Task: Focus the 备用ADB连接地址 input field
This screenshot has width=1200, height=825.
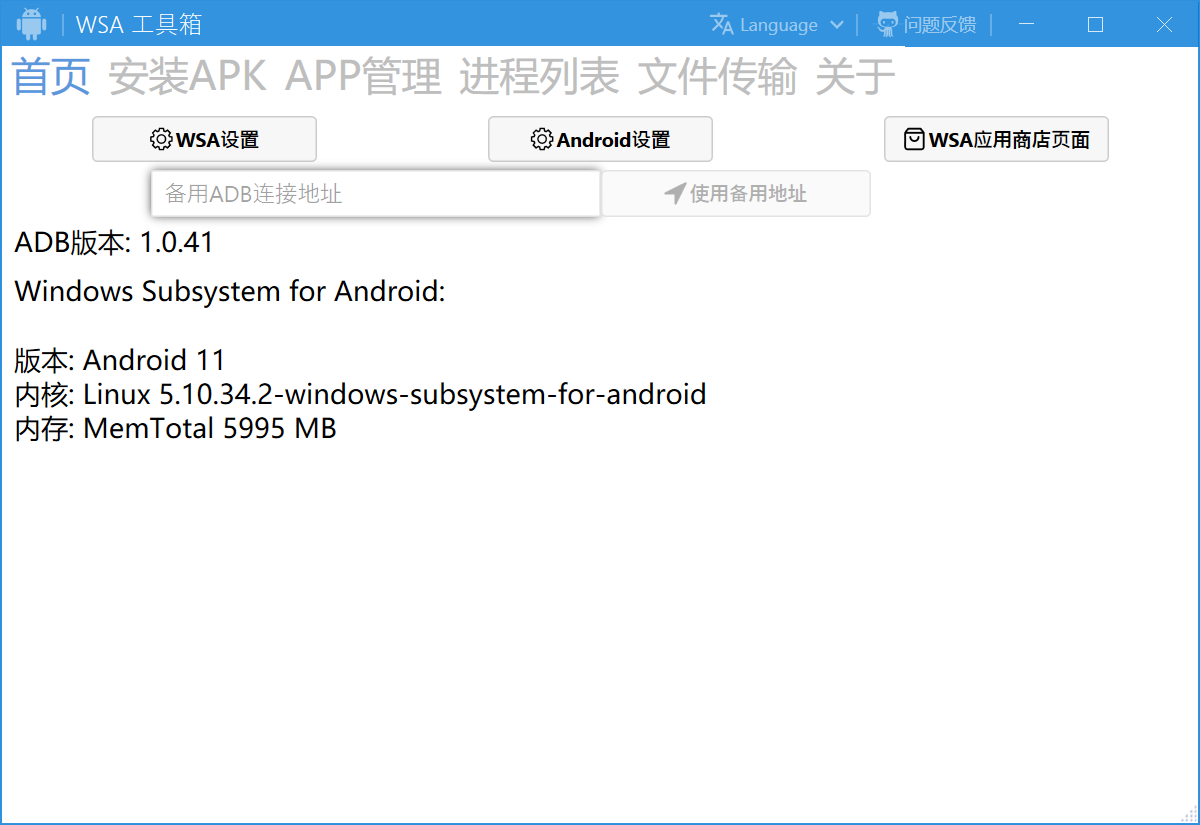Action: coord(375,193)
